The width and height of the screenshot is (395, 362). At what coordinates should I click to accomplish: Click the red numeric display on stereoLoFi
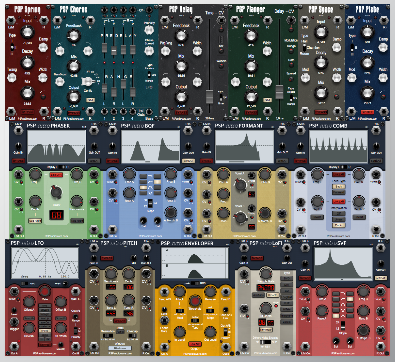click(265, 287)
